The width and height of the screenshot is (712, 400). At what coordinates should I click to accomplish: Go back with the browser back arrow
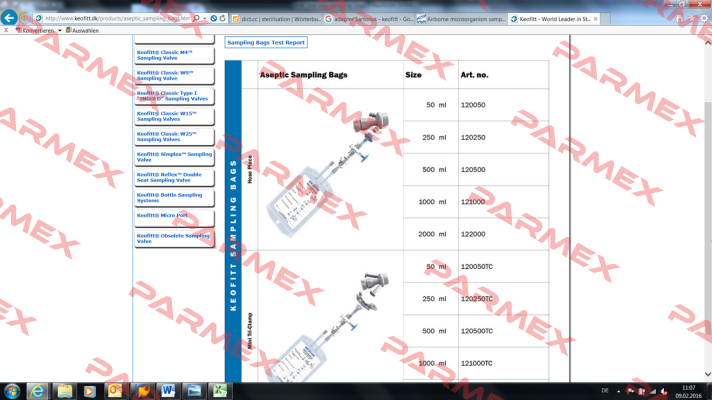[9, 18]
